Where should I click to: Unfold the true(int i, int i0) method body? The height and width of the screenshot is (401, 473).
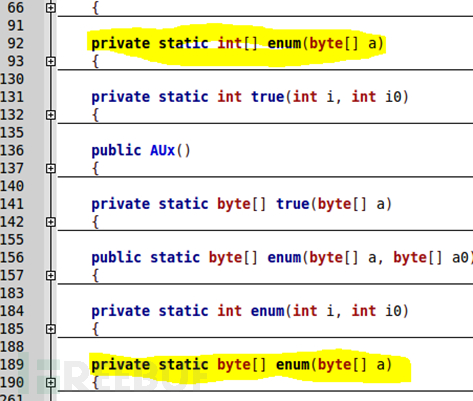[51, 115]
